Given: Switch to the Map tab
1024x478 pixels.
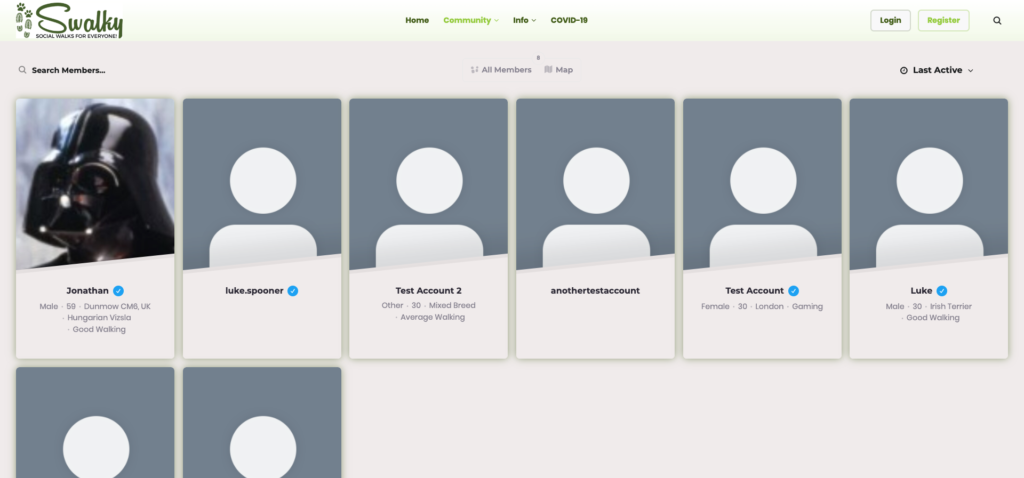Looking at the screenshot, I should coord(558,70).
